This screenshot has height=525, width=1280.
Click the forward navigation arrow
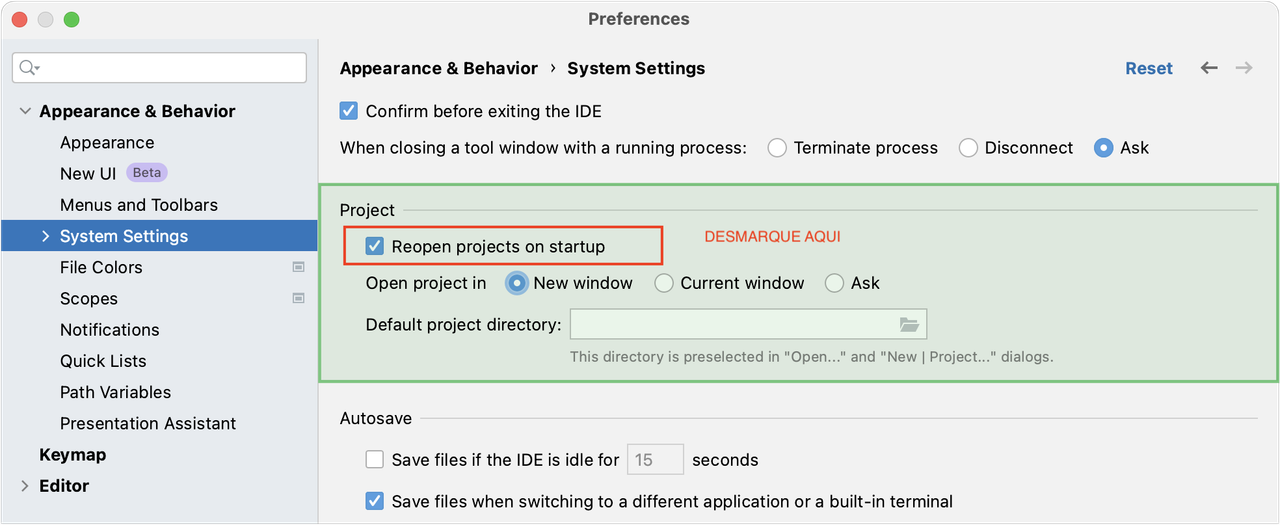[1244, 68]
